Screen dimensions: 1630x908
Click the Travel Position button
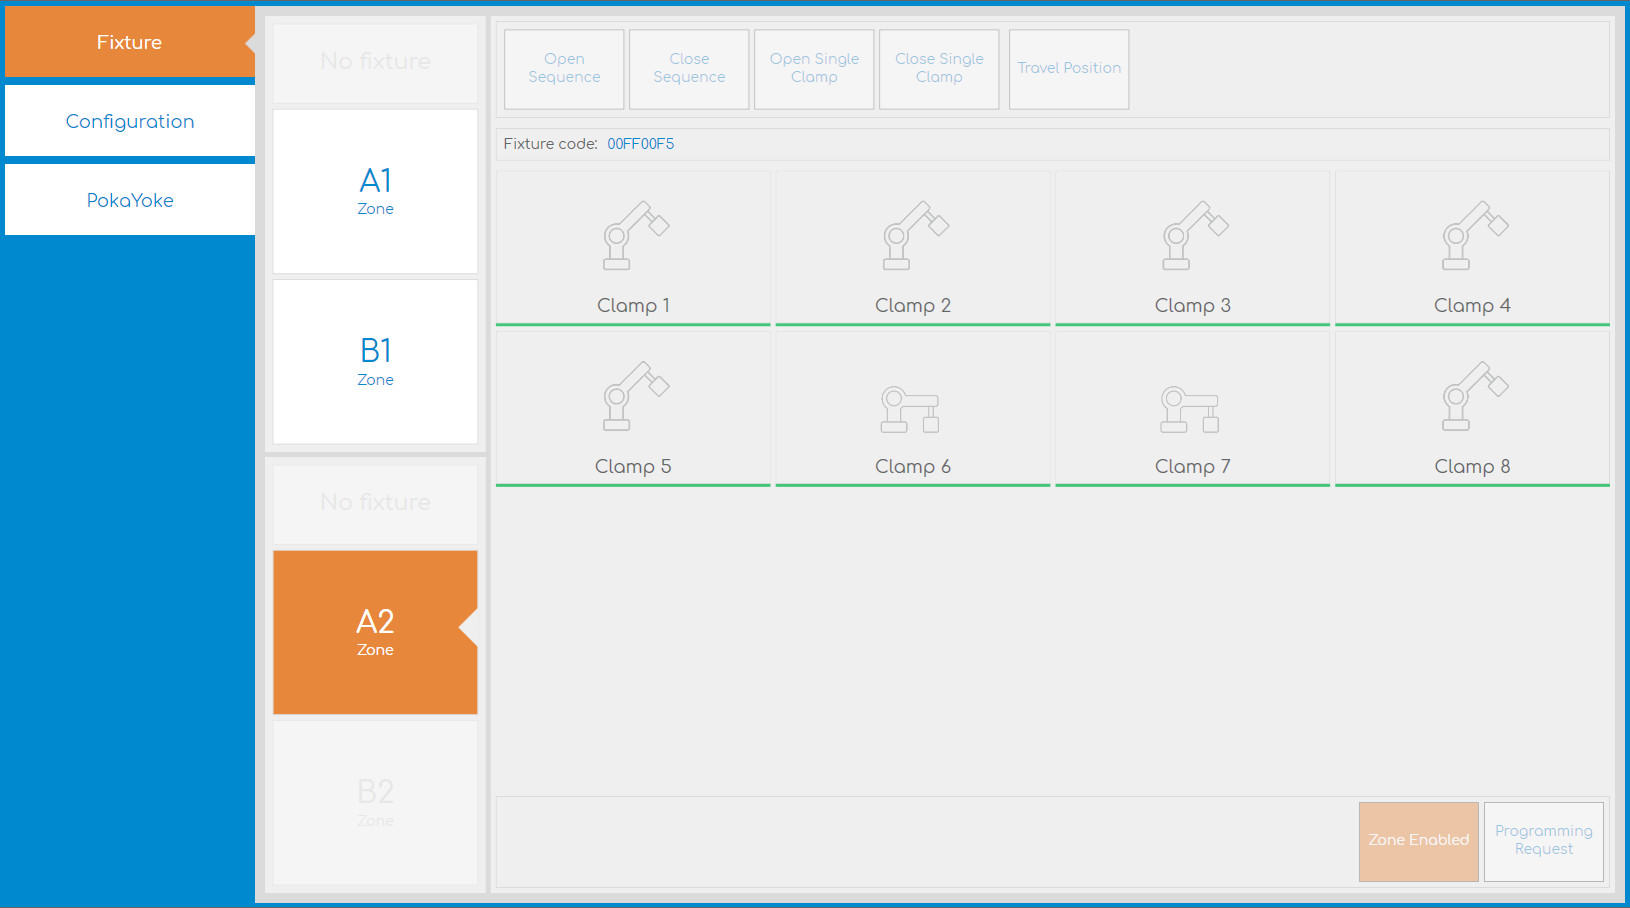[1069, 68]
